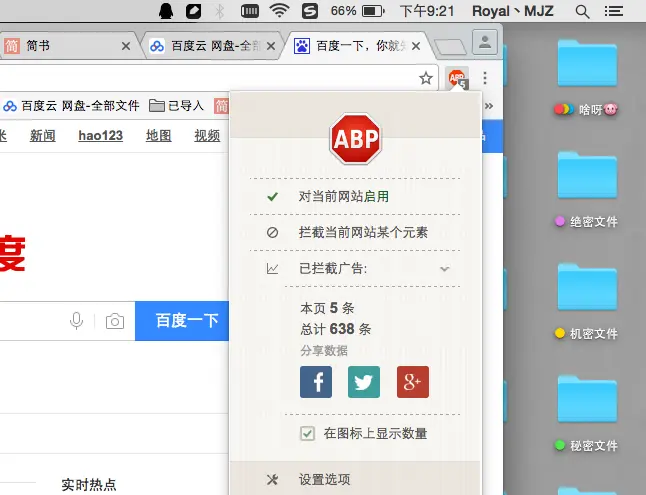Click the block element circle-slash icon
The image size is (646, 495).
[x=272, y=232]
